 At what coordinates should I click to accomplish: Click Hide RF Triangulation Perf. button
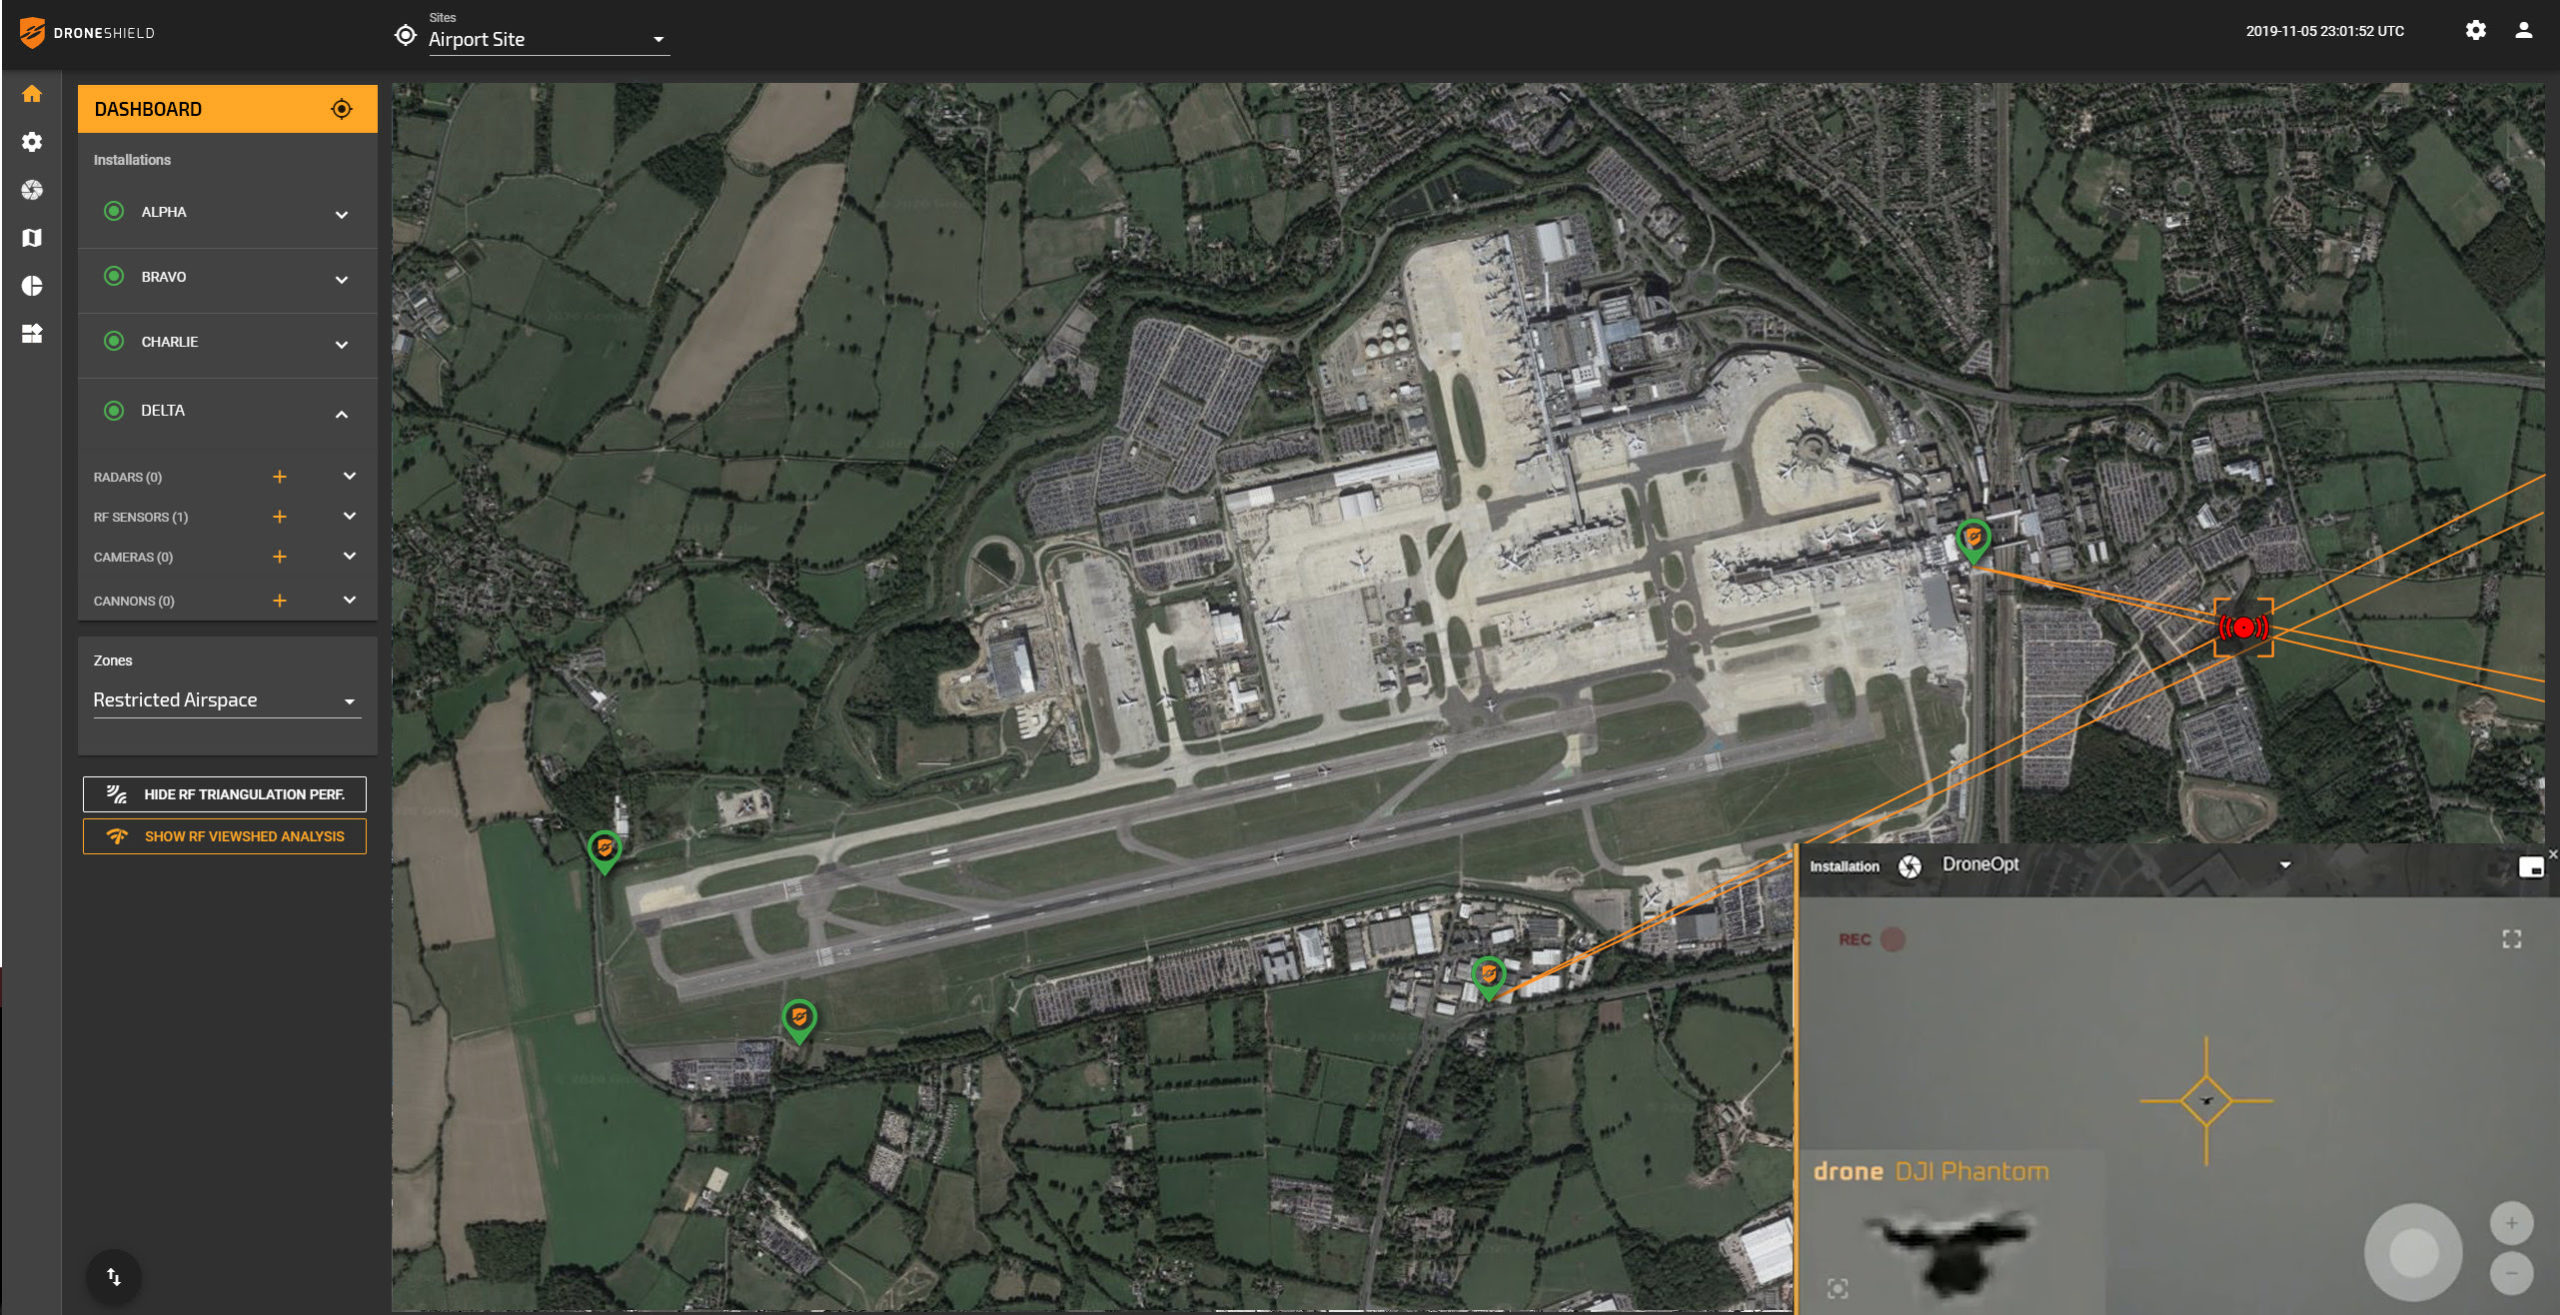[x=225, y=794]
